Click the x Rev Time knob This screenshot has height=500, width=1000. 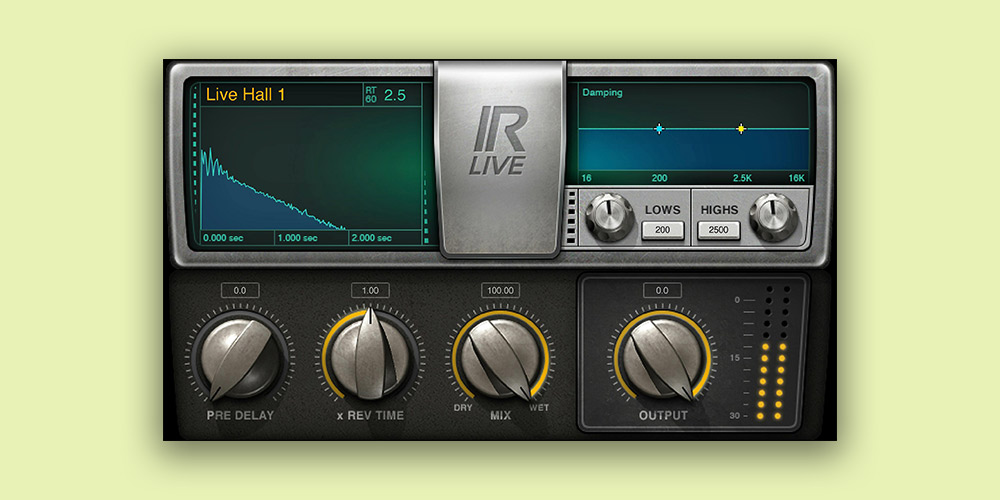(370, 356)
